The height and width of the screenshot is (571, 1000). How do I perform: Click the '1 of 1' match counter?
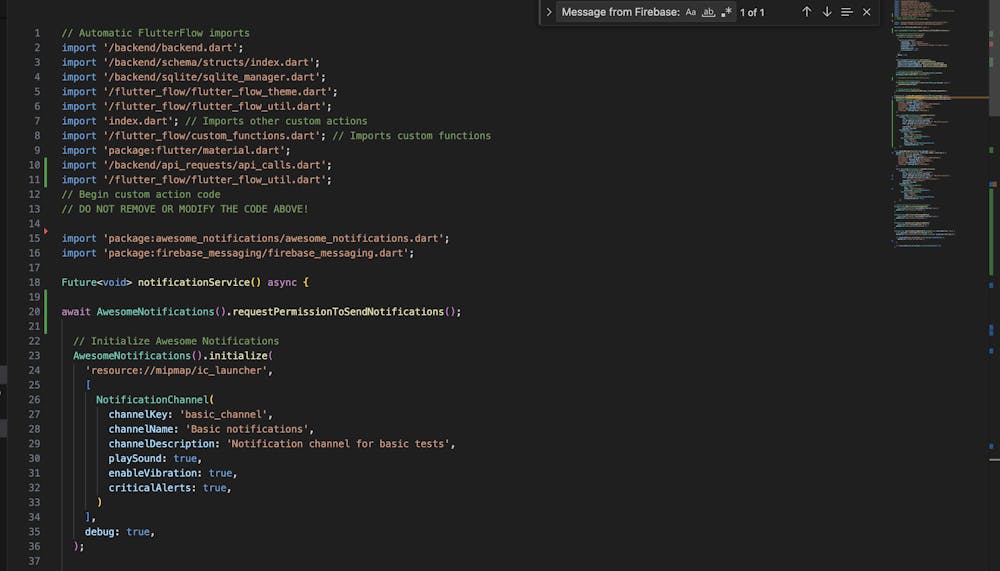[x=752, y=12]
